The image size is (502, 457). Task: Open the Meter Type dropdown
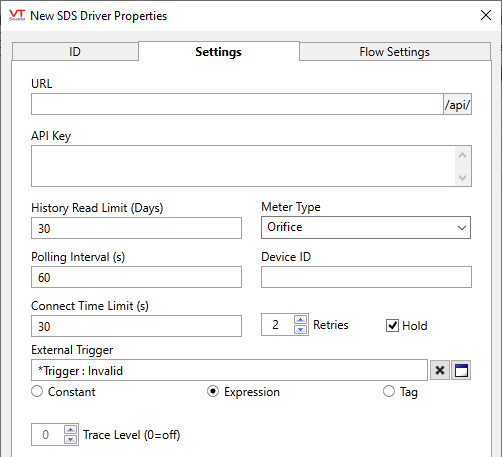coord(366,227)
